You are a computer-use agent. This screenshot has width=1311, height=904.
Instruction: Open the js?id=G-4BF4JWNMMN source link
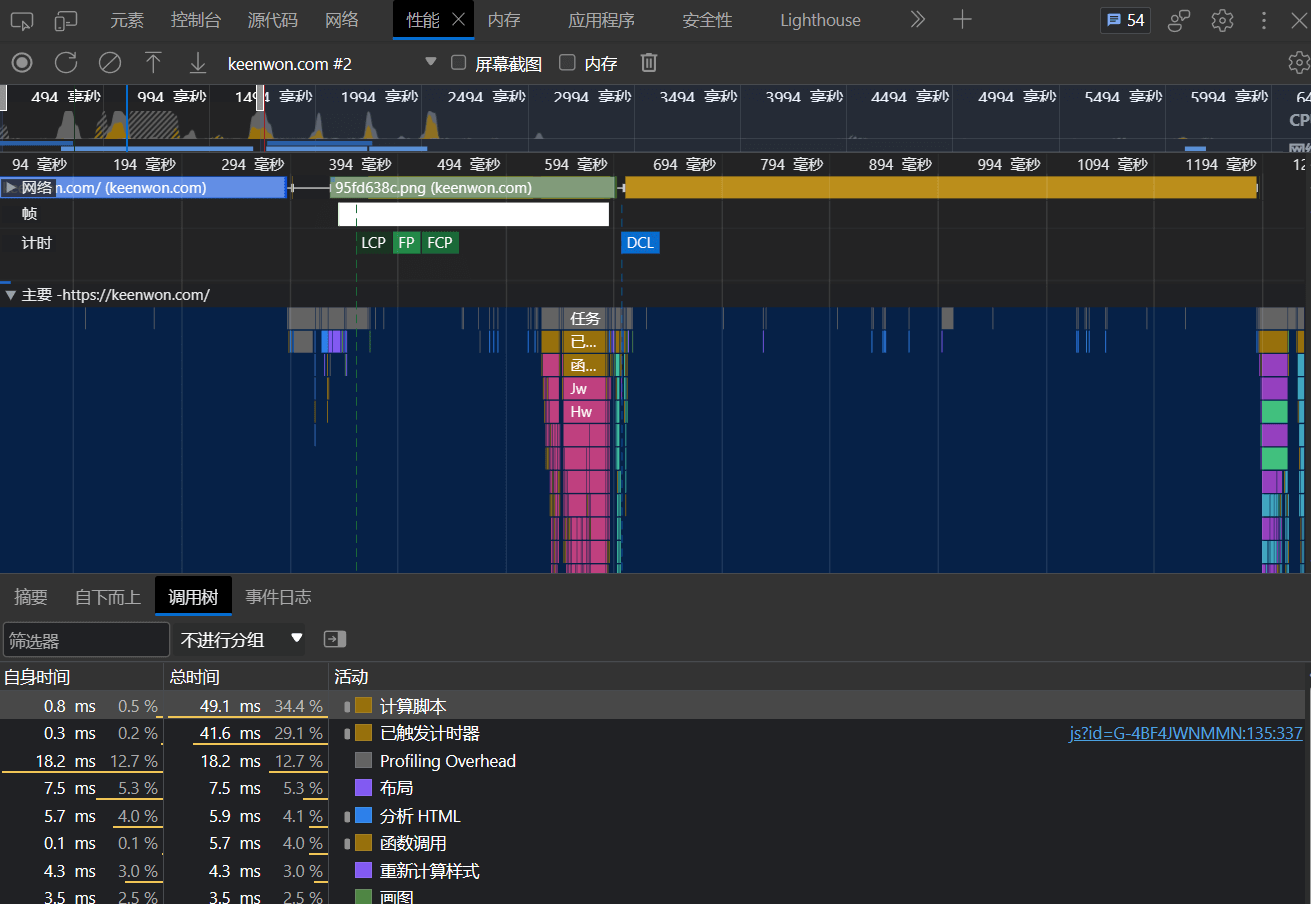tap(1185, 733)
